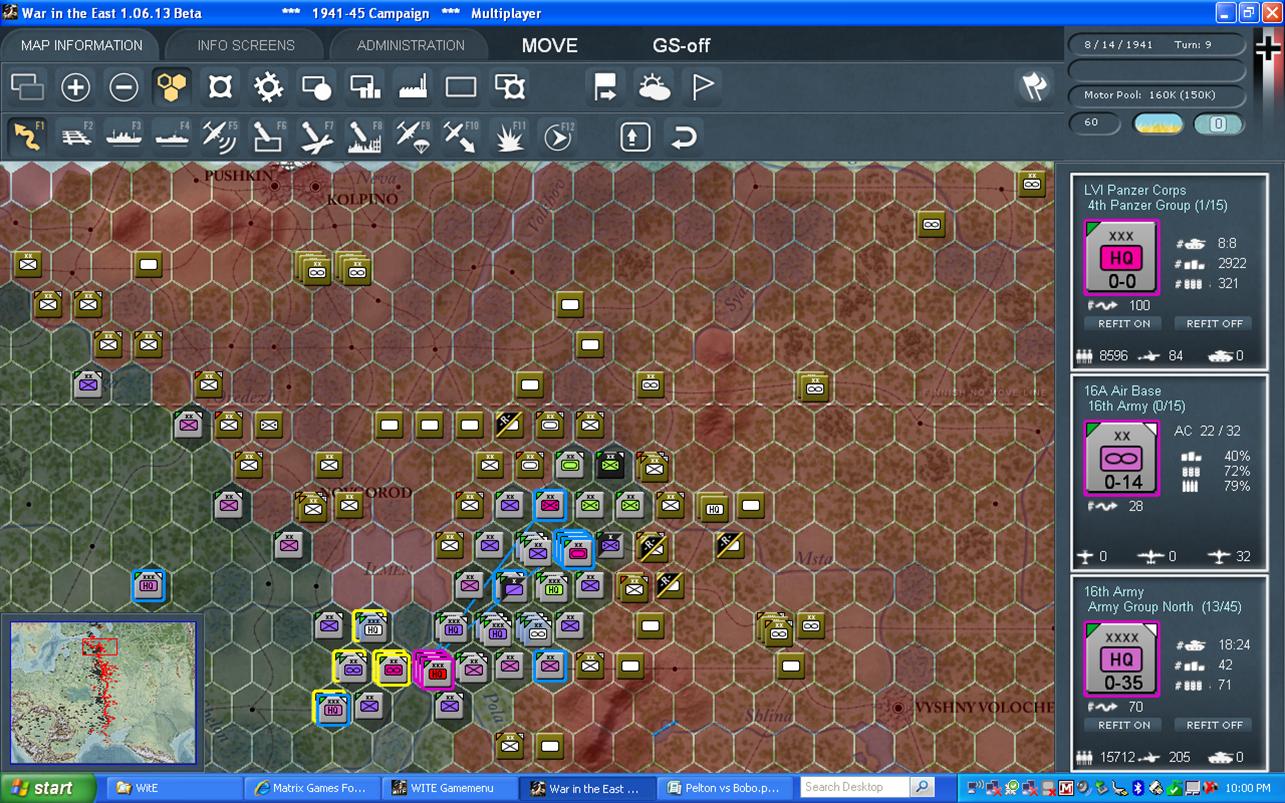The height and width of the screenshot is (803, 1285).
Task: Click the PUSHKIN city label
Action: [239, 176]
